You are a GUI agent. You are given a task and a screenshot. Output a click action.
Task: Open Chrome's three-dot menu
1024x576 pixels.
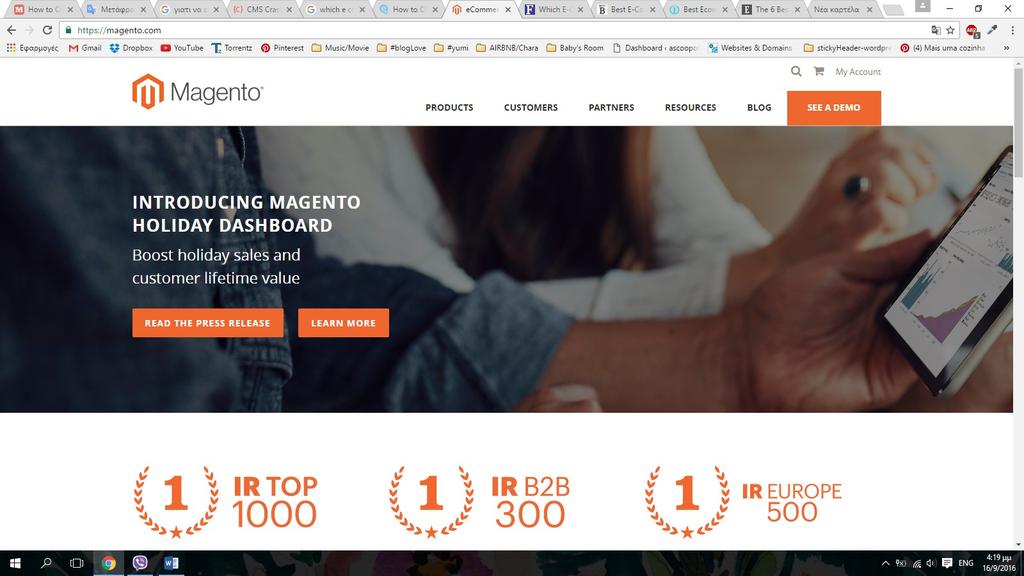(x=1013, y=30)
